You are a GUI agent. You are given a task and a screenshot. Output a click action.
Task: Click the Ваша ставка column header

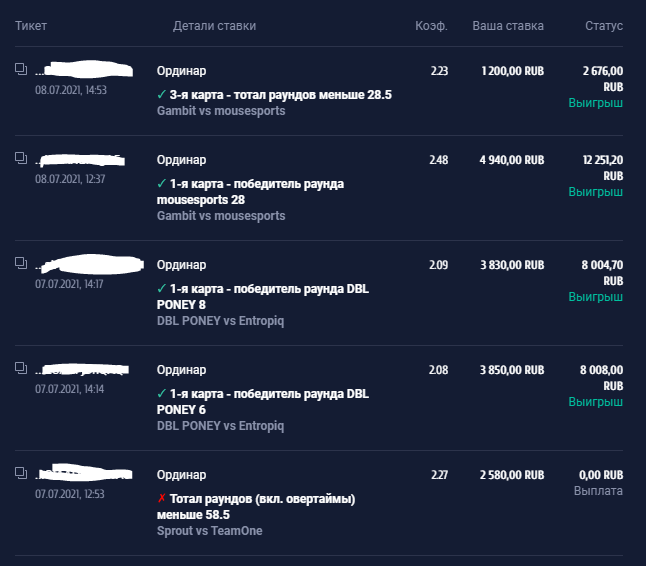coord(508,26)
